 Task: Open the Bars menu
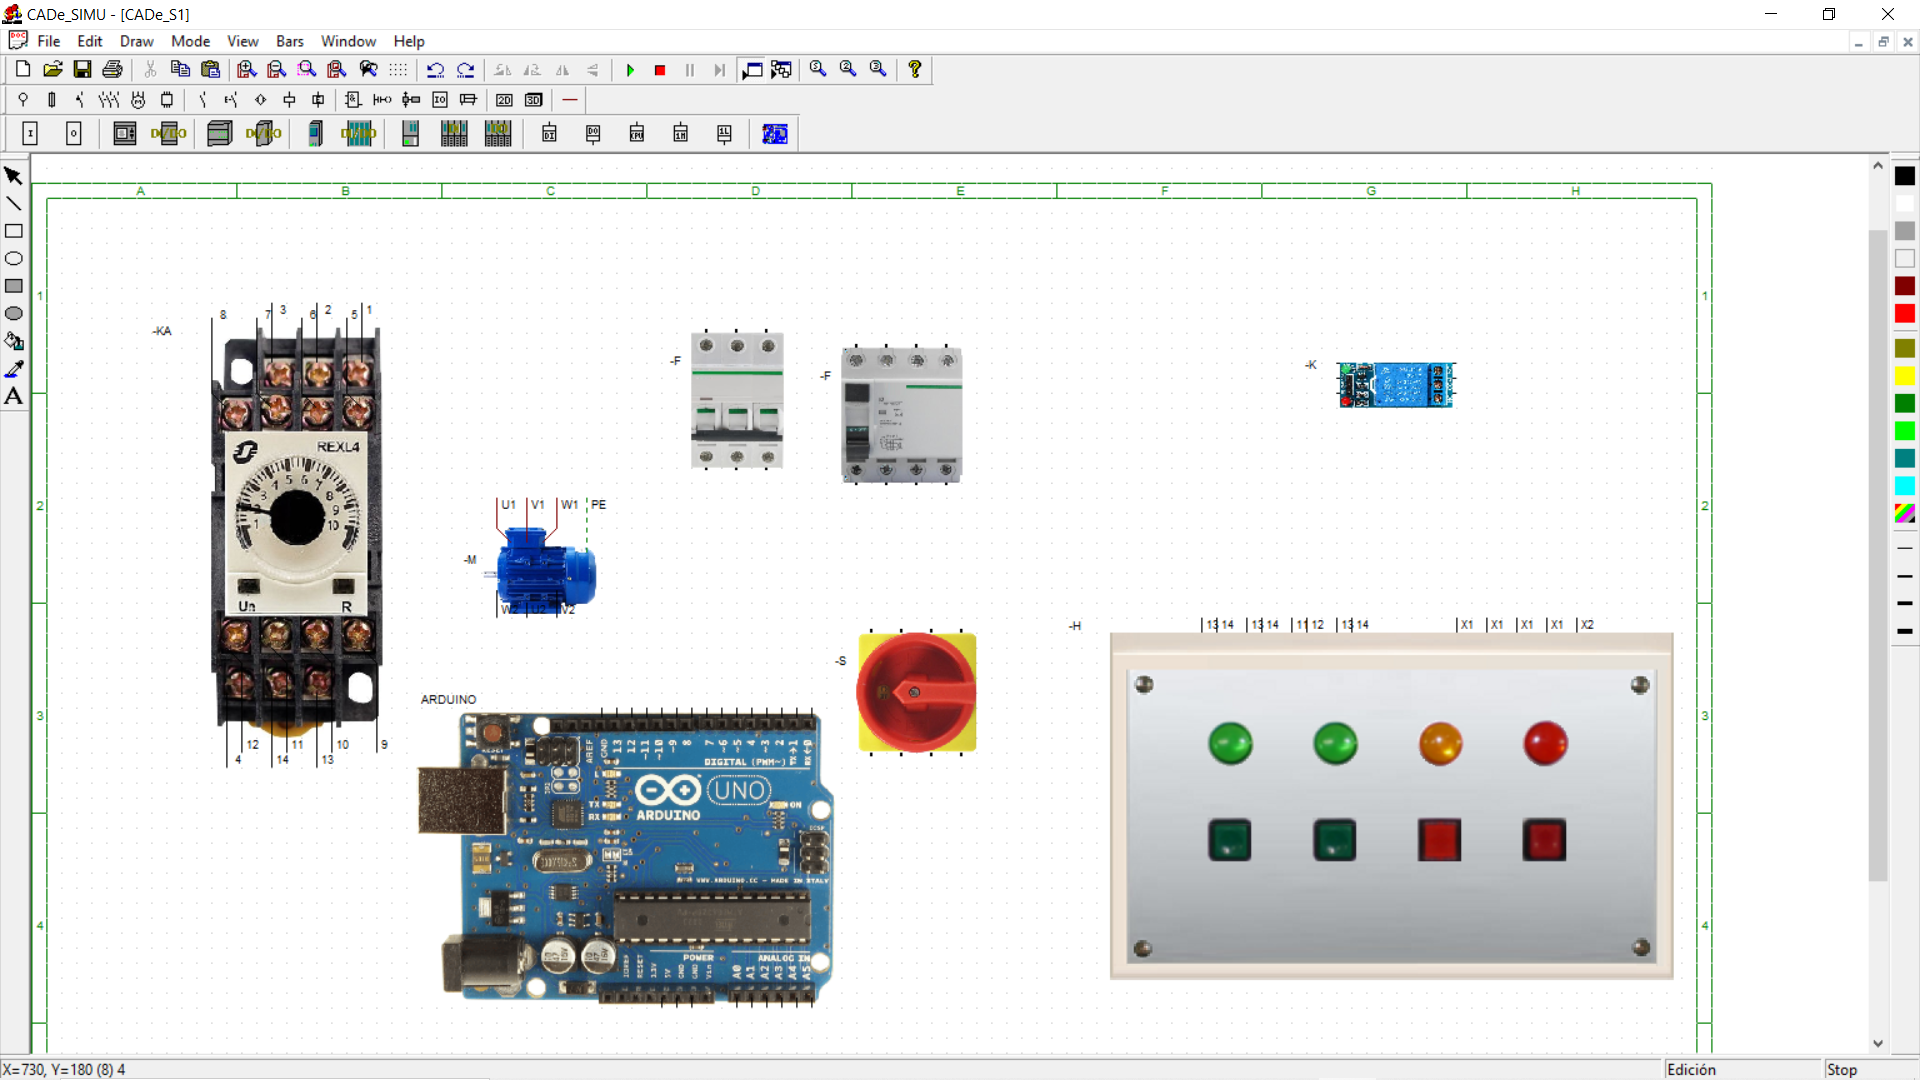[290, 41]
